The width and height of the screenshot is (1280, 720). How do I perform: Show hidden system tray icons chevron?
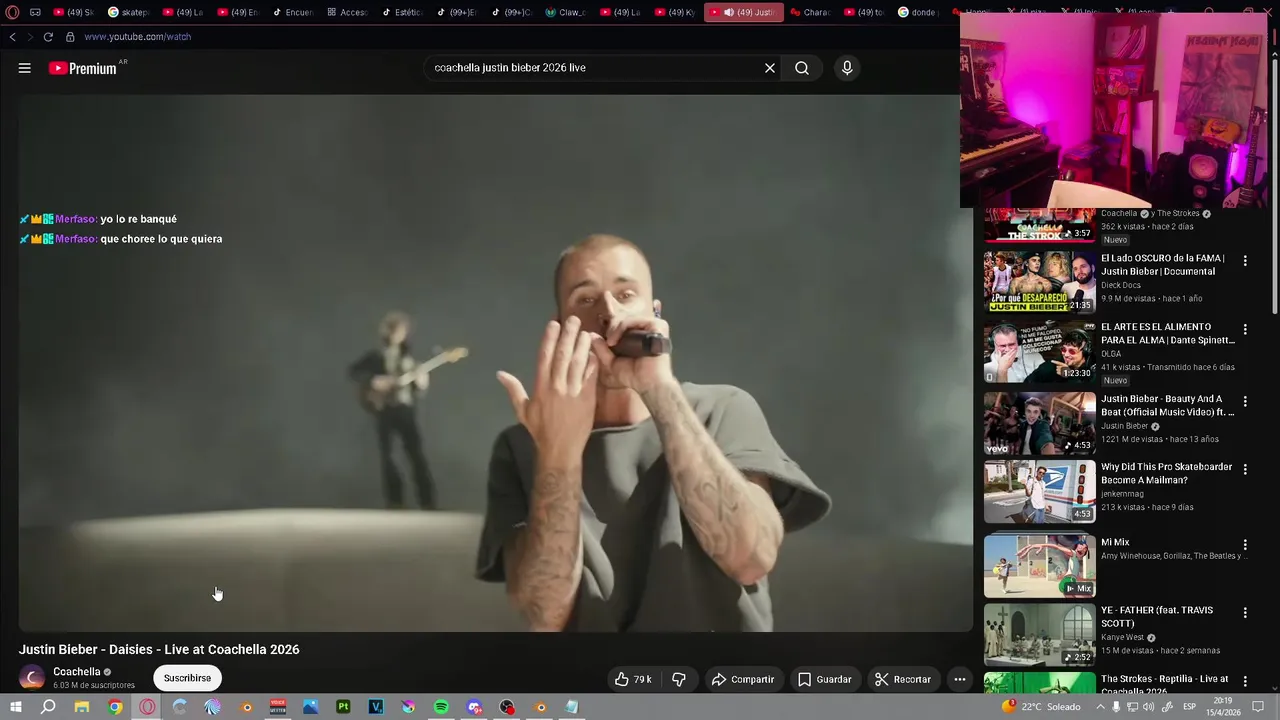tap(1100, 707)
